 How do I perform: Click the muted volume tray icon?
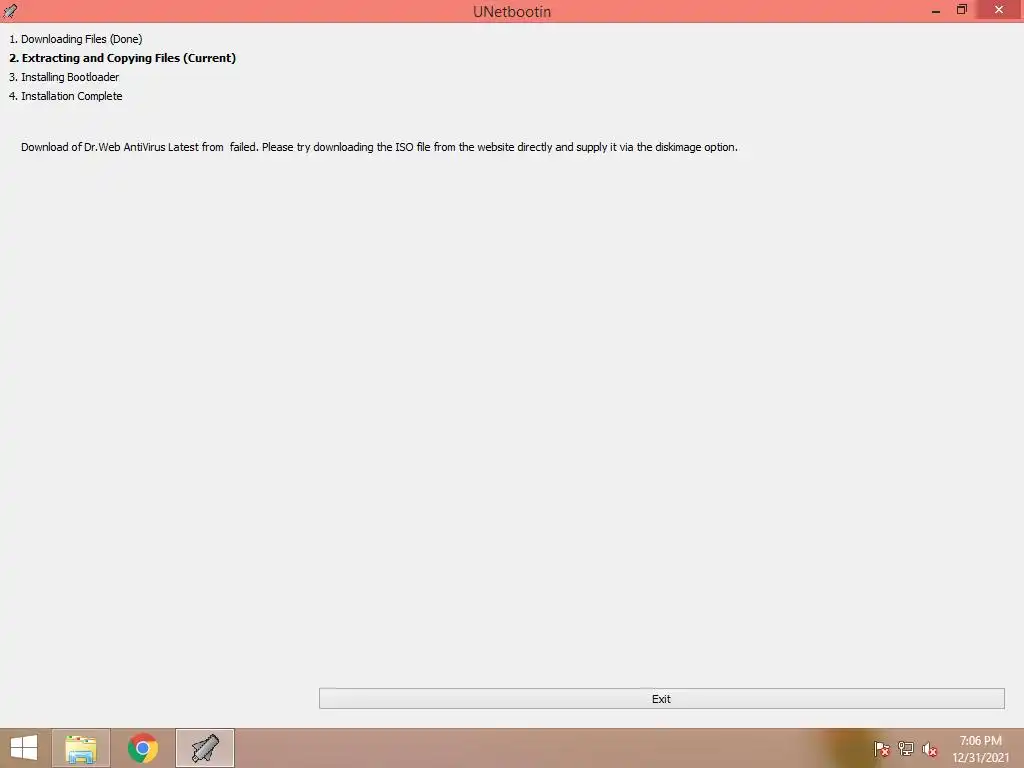click(x=929, y=749)
